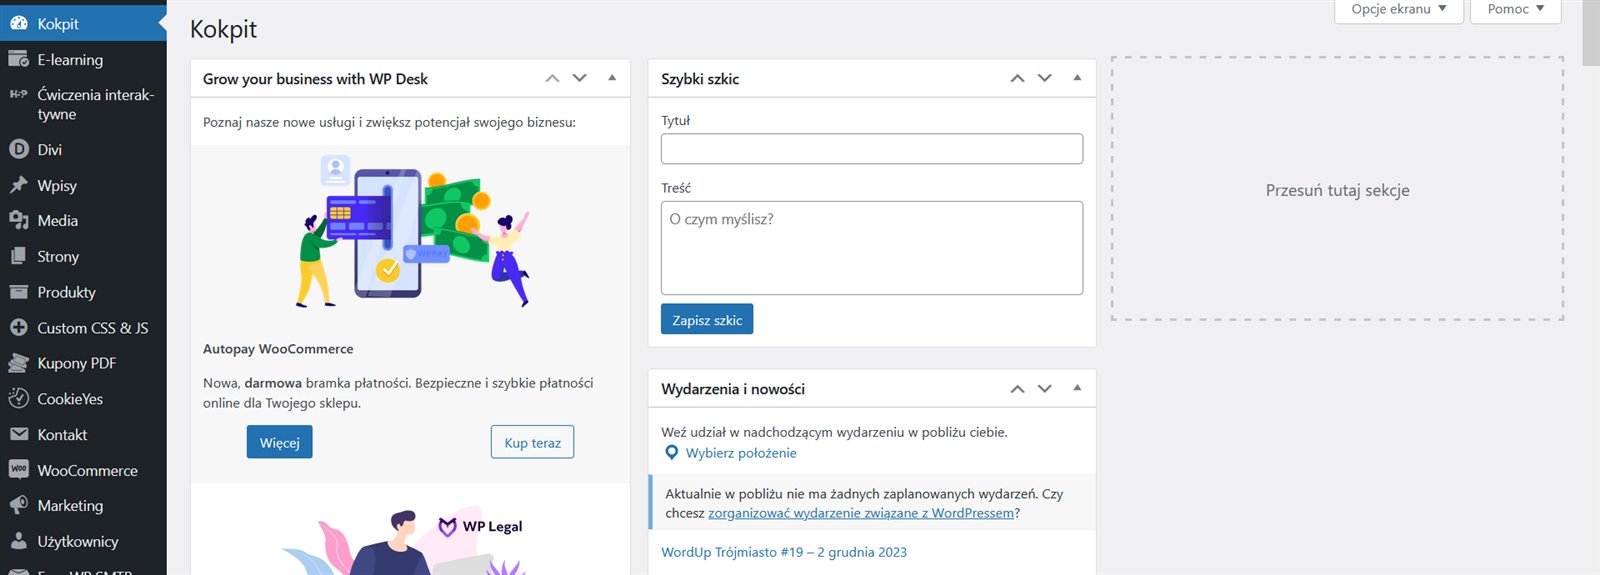Open the WordUp Trójmiasto #19 link
1600x575 pixels.
(x=784, y=552)
